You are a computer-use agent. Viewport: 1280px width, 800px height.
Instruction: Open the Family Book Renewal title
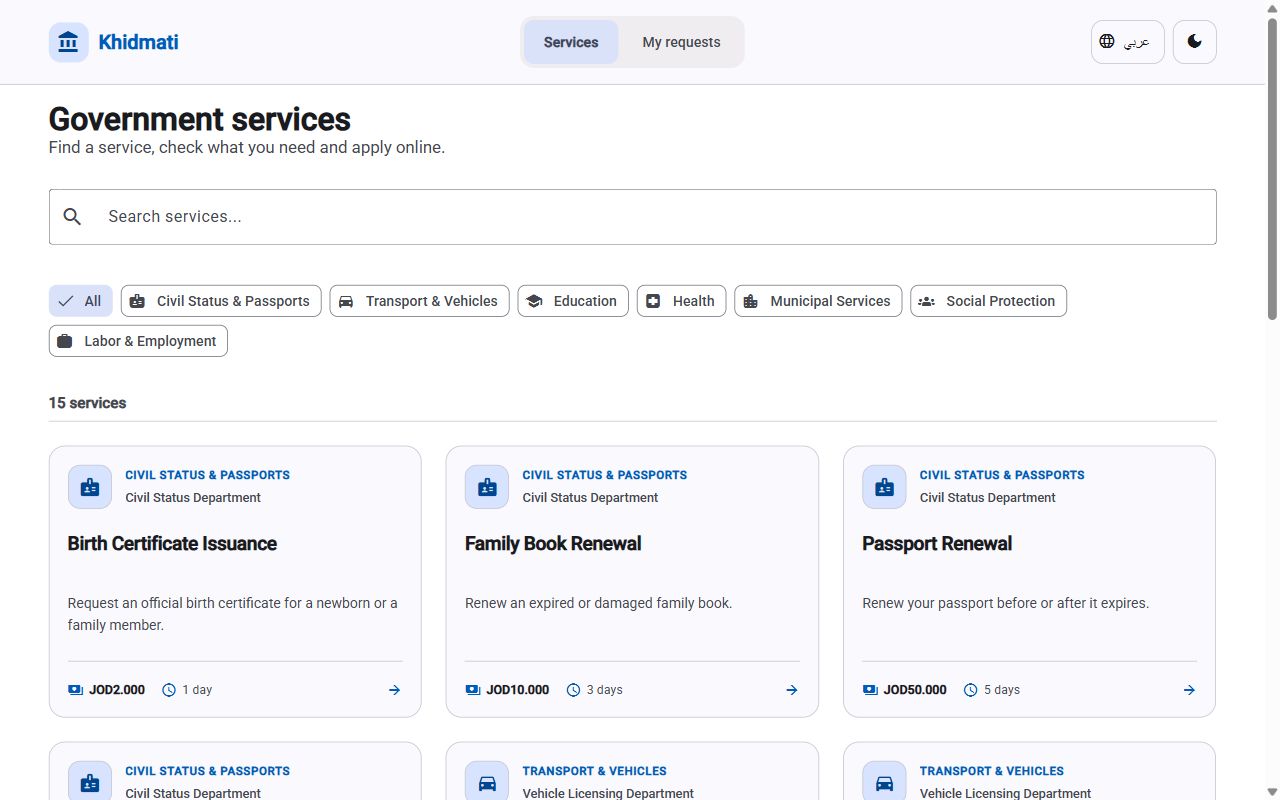tap(553, 544)
